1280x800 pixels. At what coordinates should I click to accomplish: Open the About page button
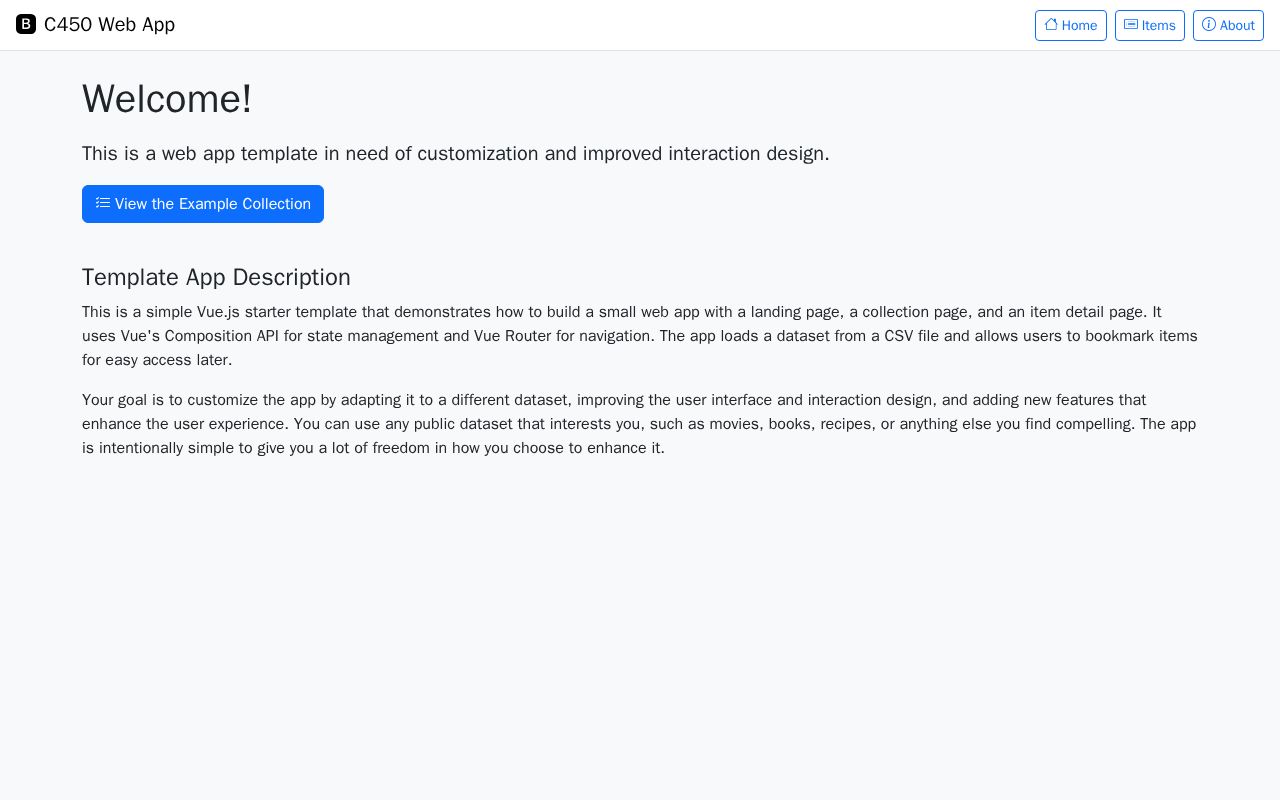(1228, 25)
